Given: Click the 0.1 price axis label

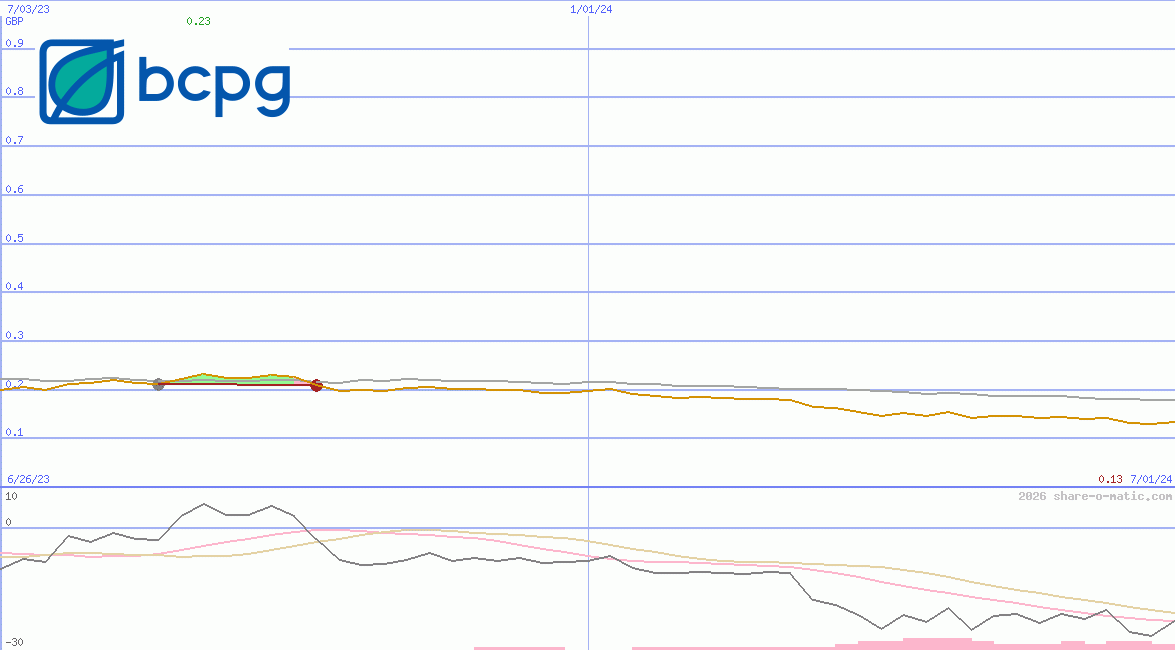Looking at the screenshot, I should coord(15,433).
